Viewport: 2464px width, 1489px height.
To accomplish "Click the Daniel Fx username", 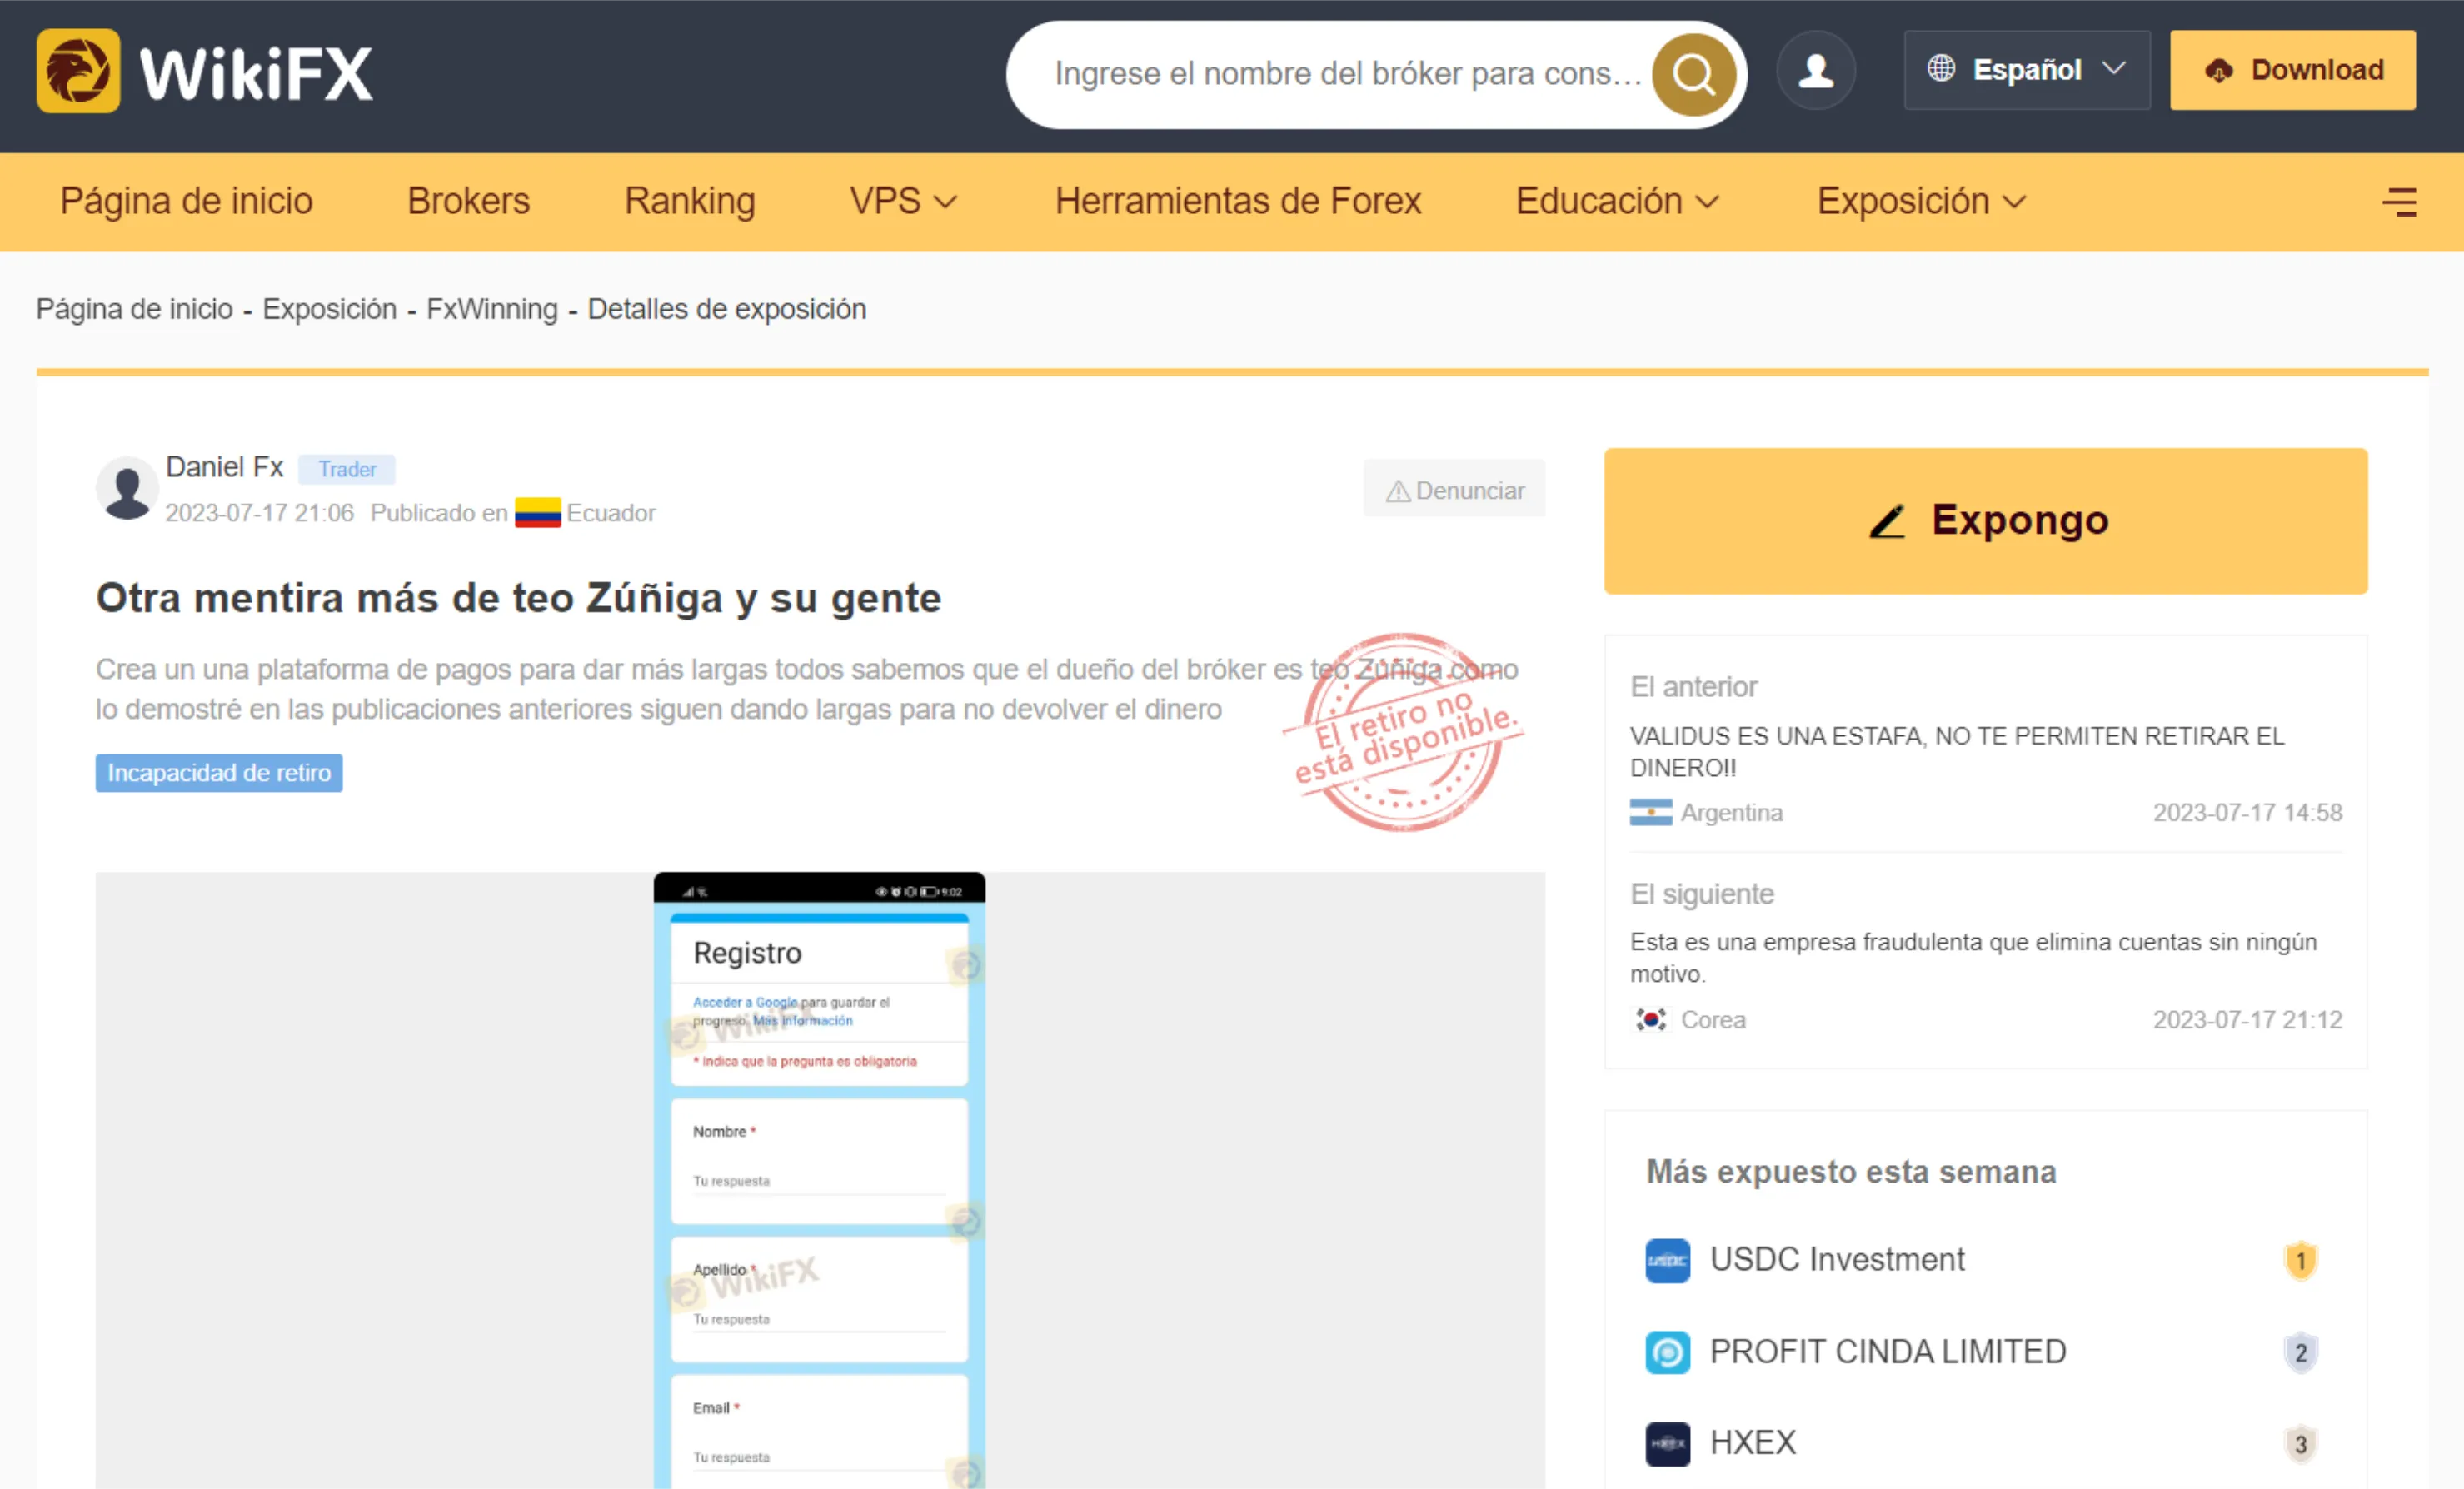I will click(225, 467).
